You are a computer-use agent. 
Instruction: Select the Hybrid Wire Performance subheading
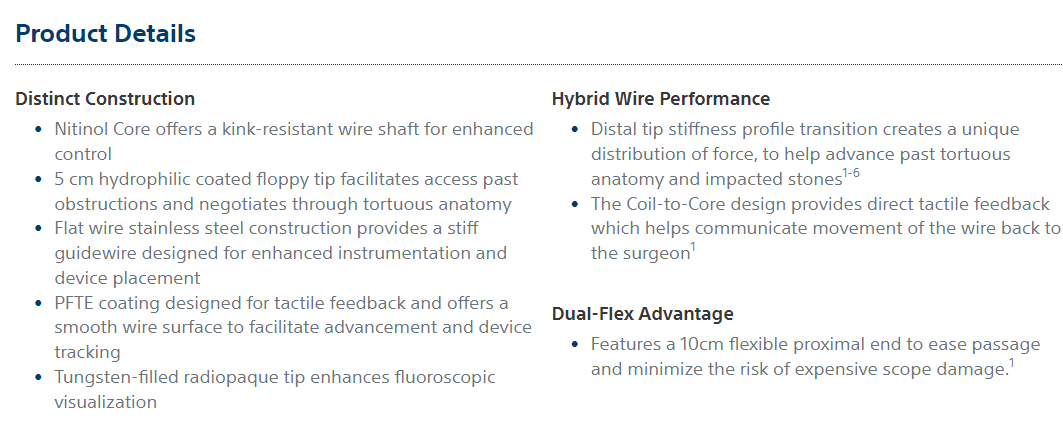(661, 99)
